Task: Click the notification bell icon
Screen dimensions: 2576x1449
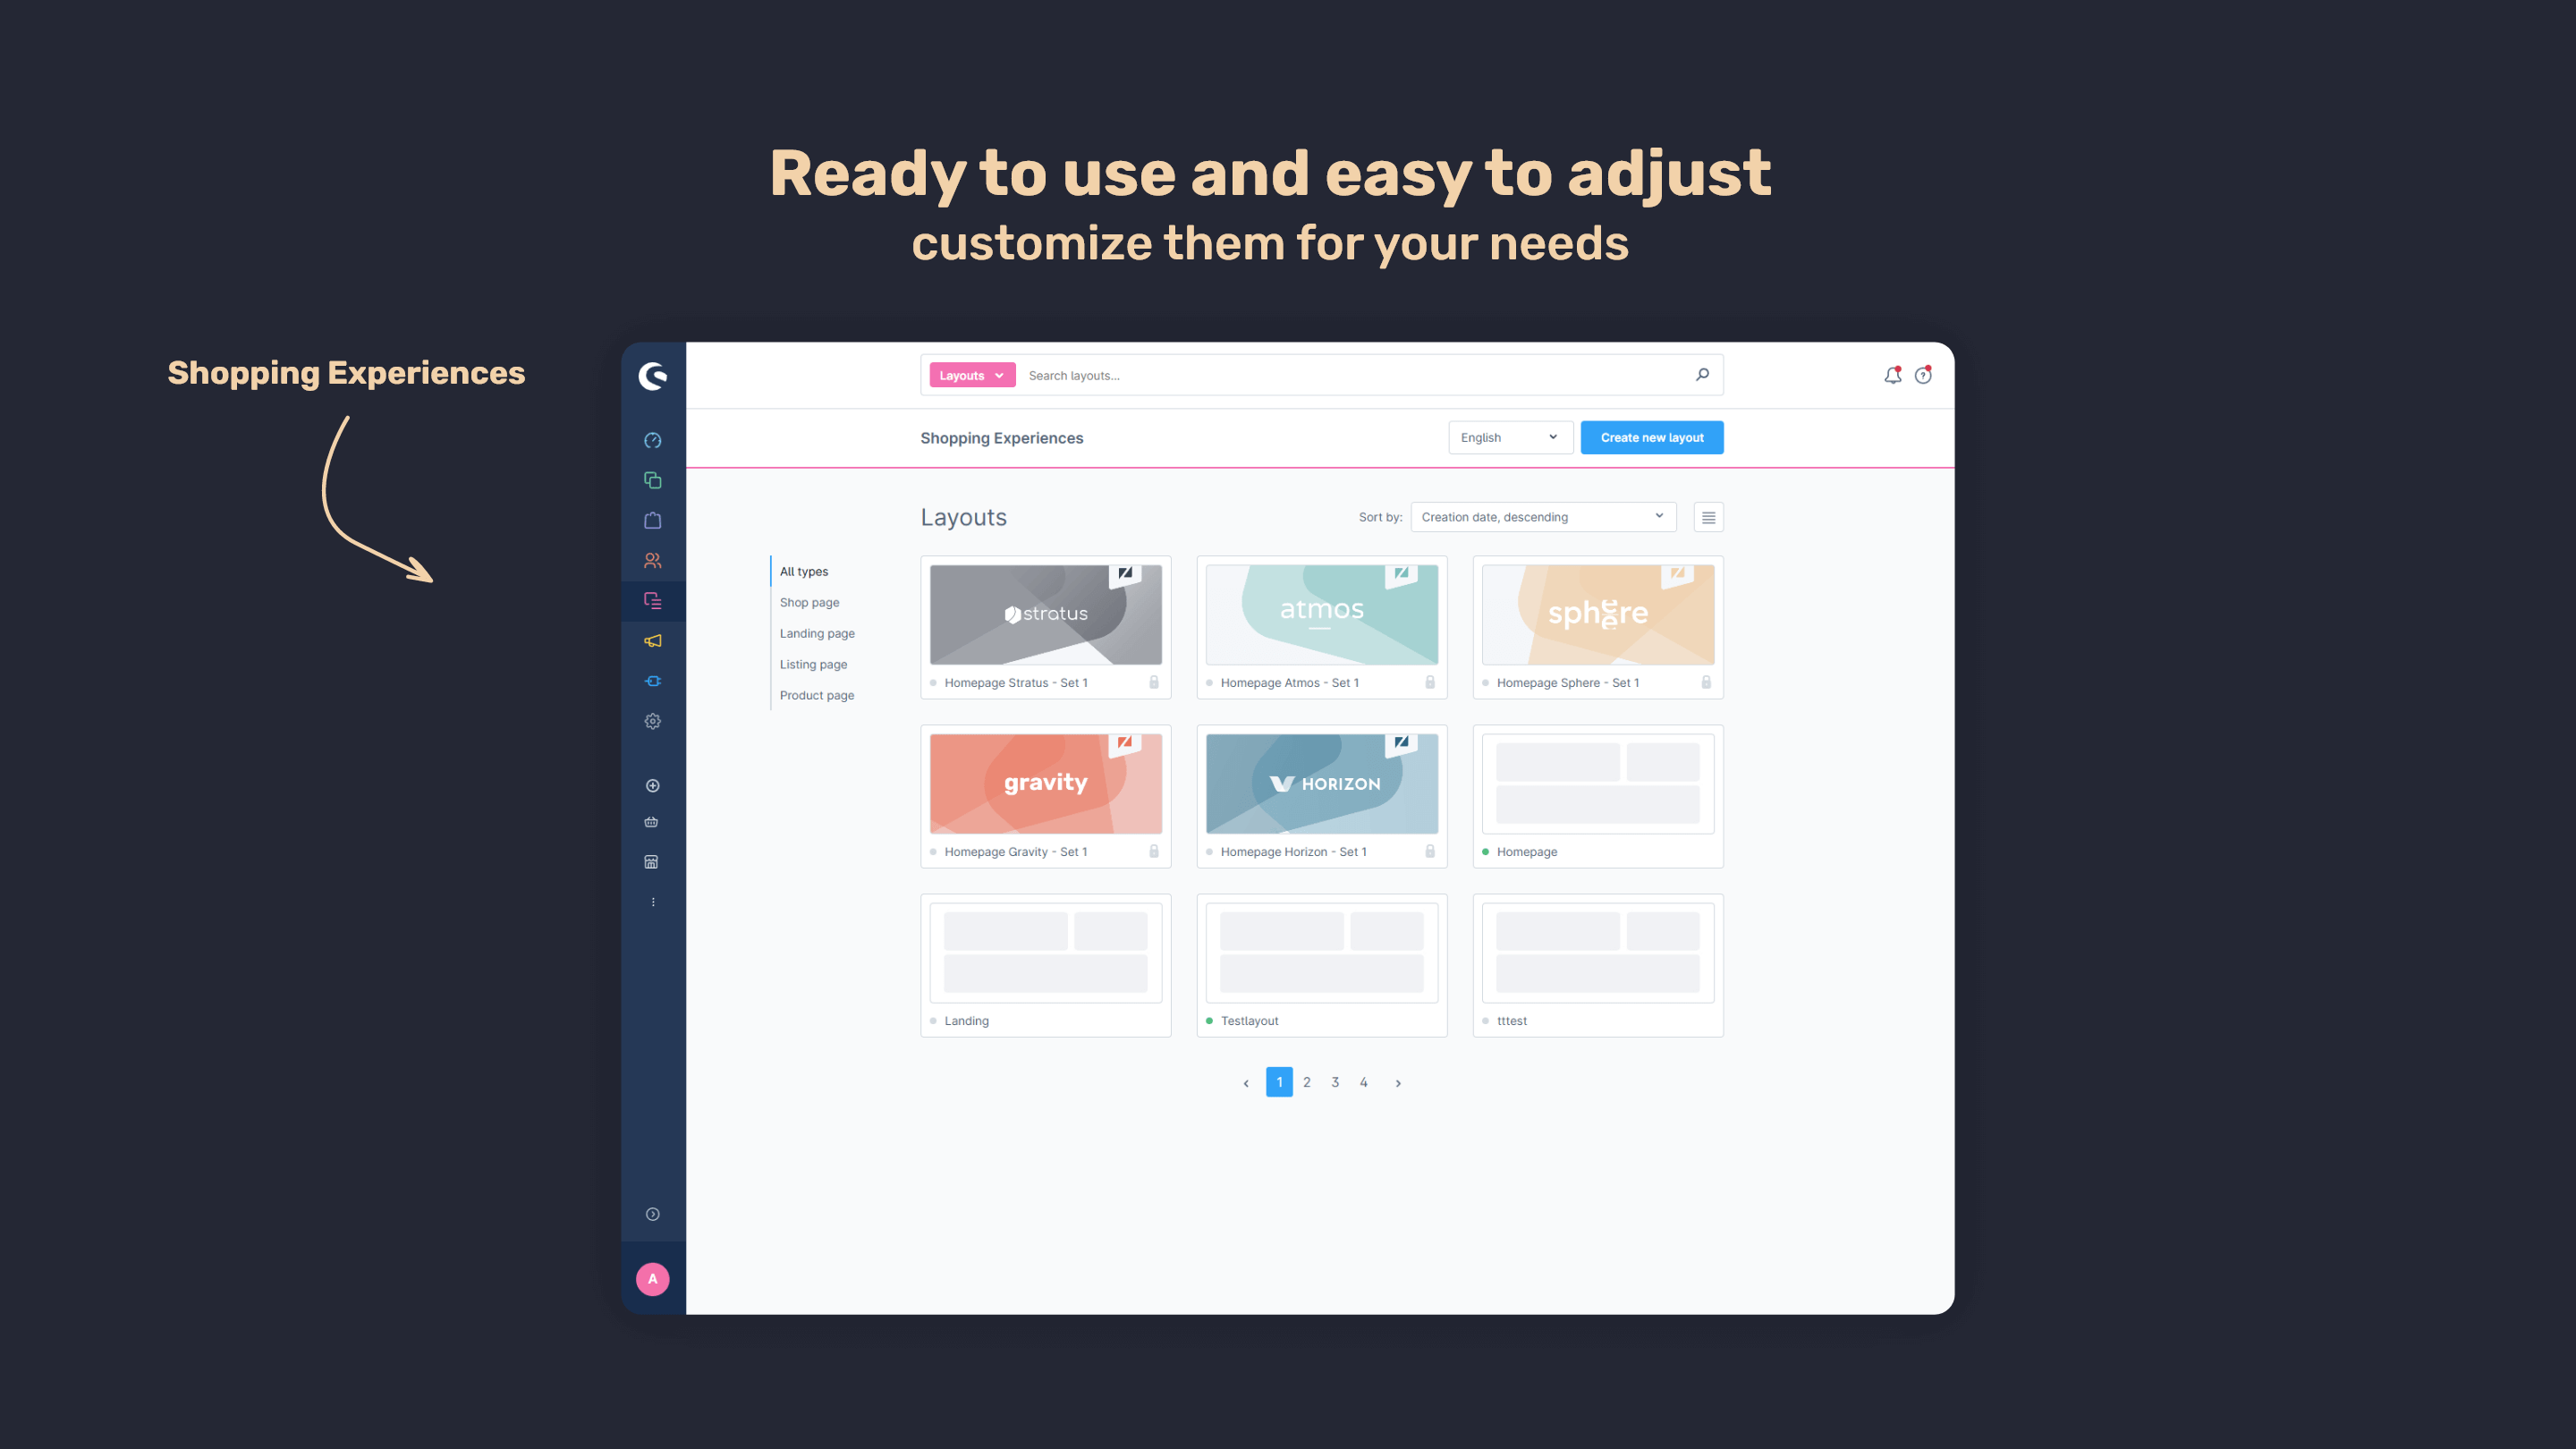Action: [x=1893, y=375]
